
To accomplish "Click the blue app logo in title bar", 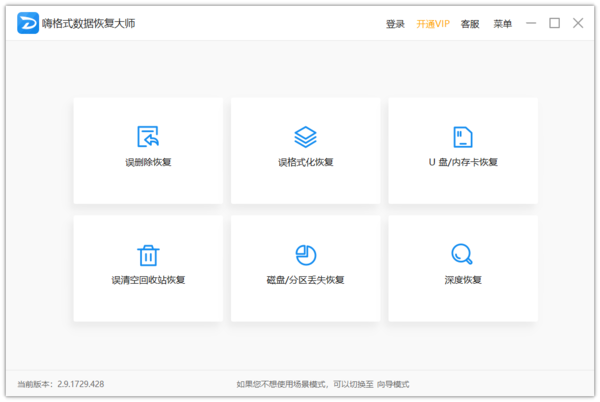I will coord(28,23).
